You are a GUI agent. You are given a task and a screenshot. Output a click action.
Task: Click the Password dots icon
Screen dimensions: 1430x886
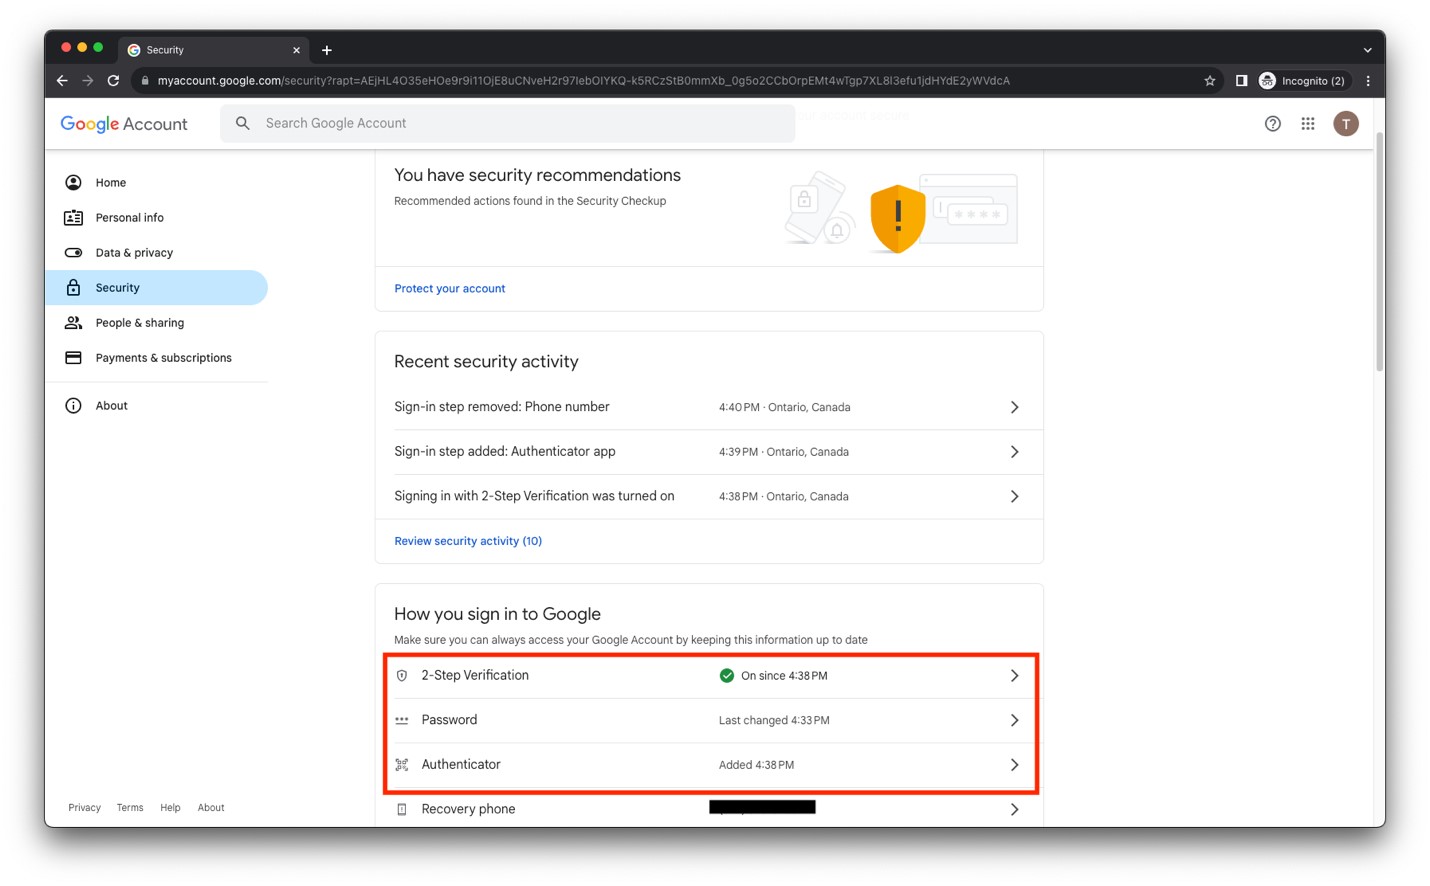(x=402, y=720)
